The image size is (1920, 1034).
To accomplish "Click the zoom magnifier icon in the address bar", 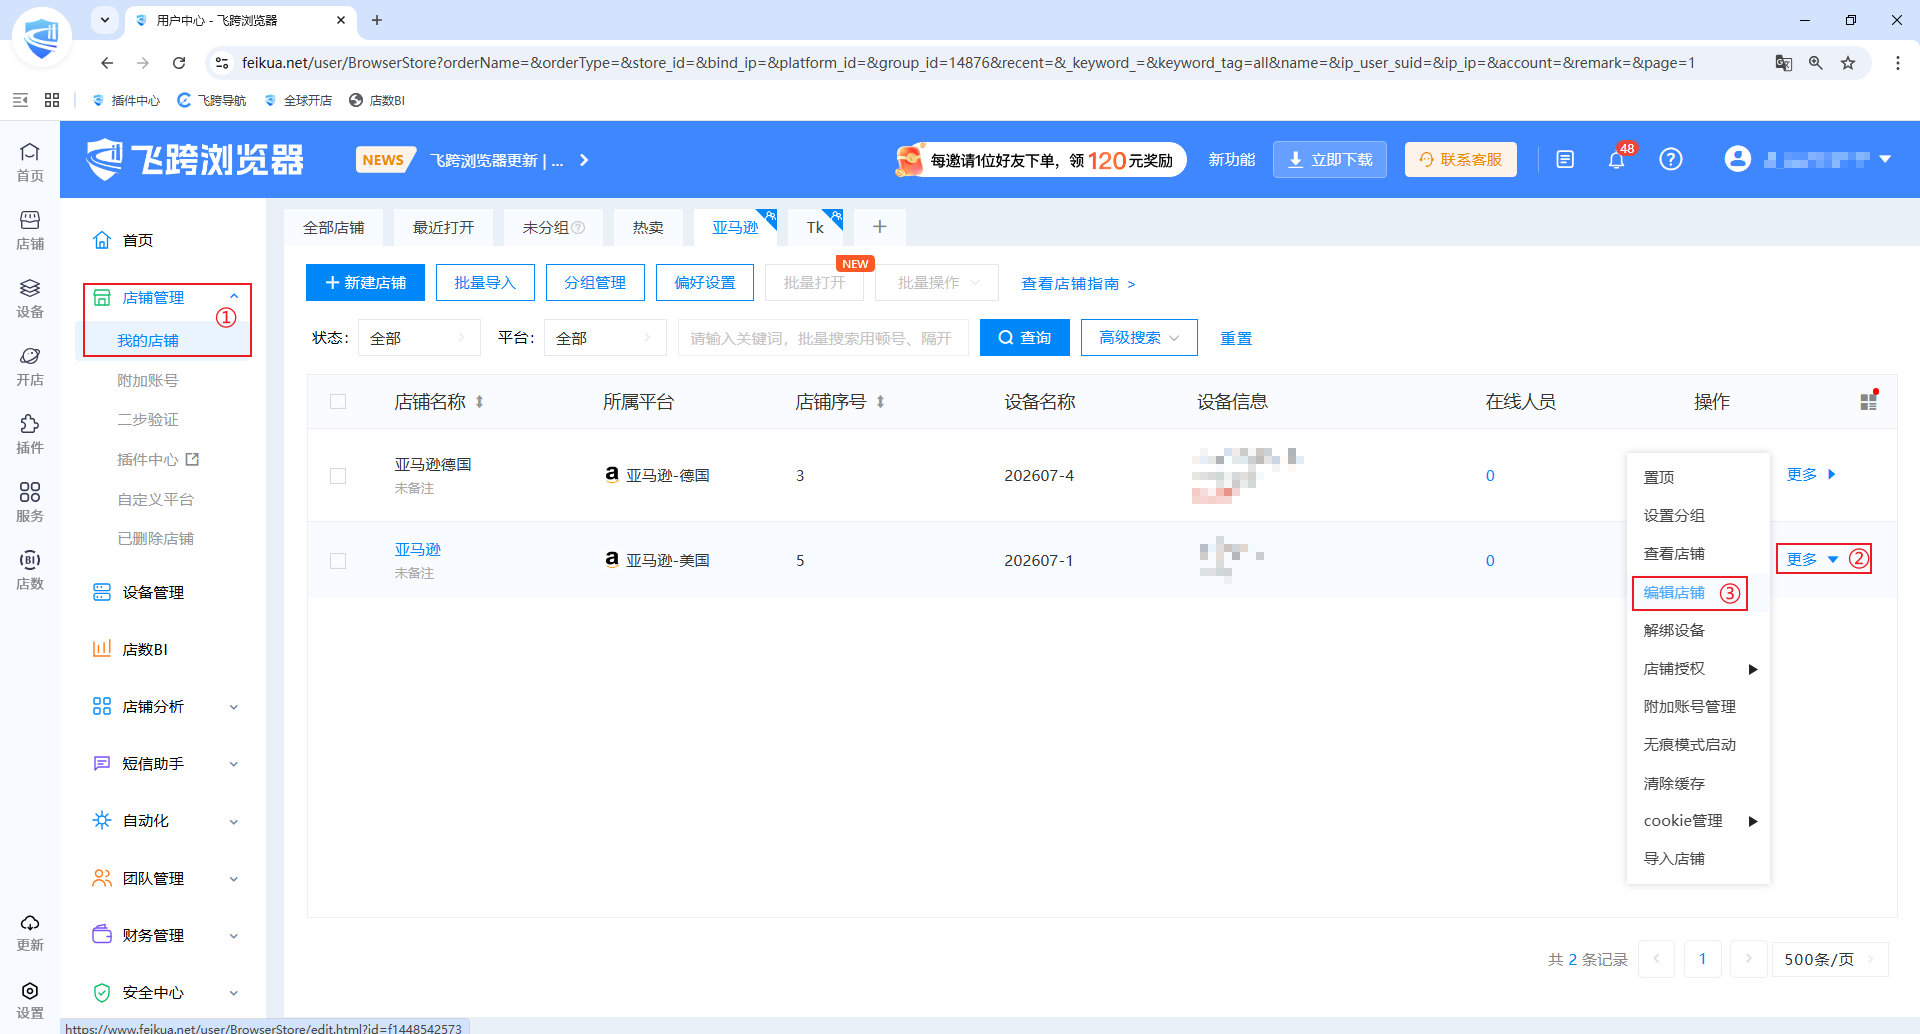I will click(1816, 63).
